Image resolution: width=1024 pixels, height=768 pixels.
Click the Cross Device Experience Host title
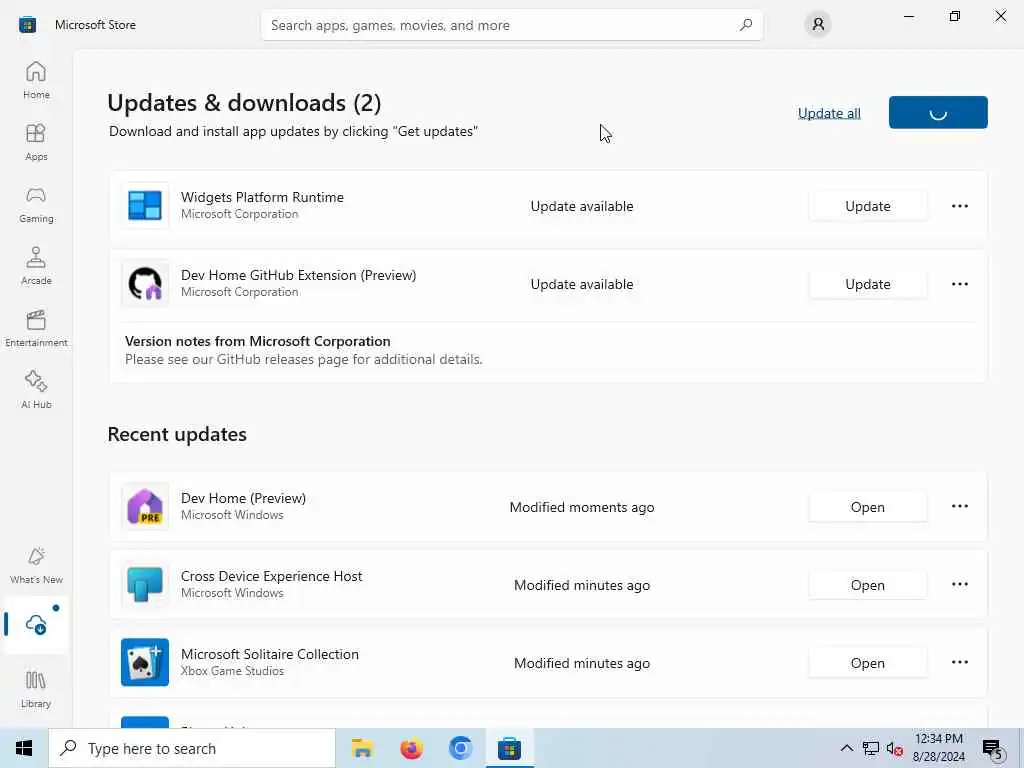(x=271, y=576)
